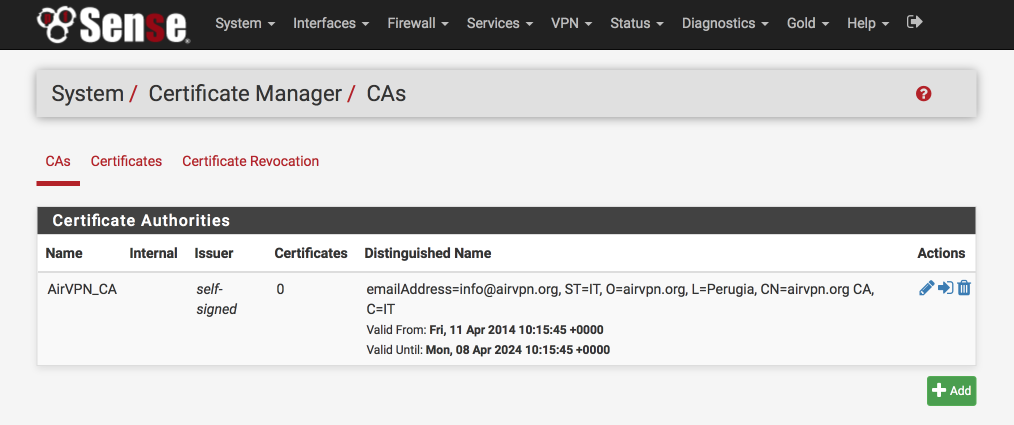Image resolution: width=1014 pixels, height=425 pixels.
Task: Edit the AirVPN_CA certificate authority
Action: pyautogui.click(x=926, y=288)
